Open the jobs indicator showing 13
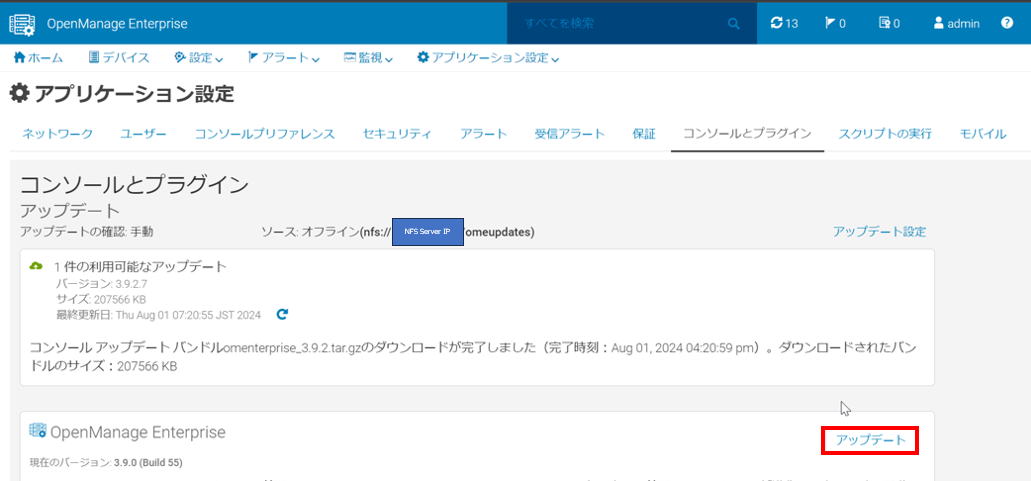 click(x=784, y=24)
